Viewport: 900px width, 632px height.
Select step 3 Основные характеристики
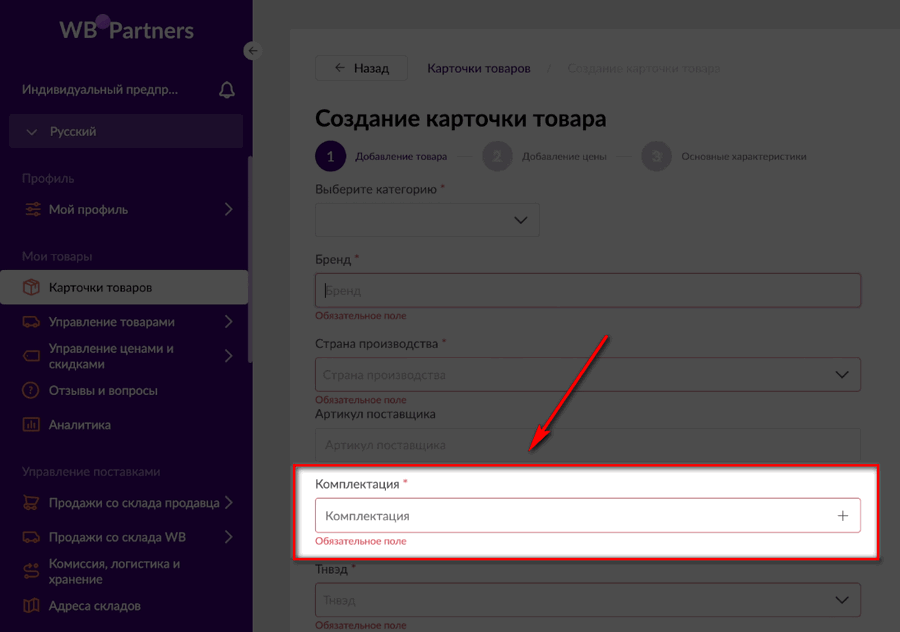657,156
